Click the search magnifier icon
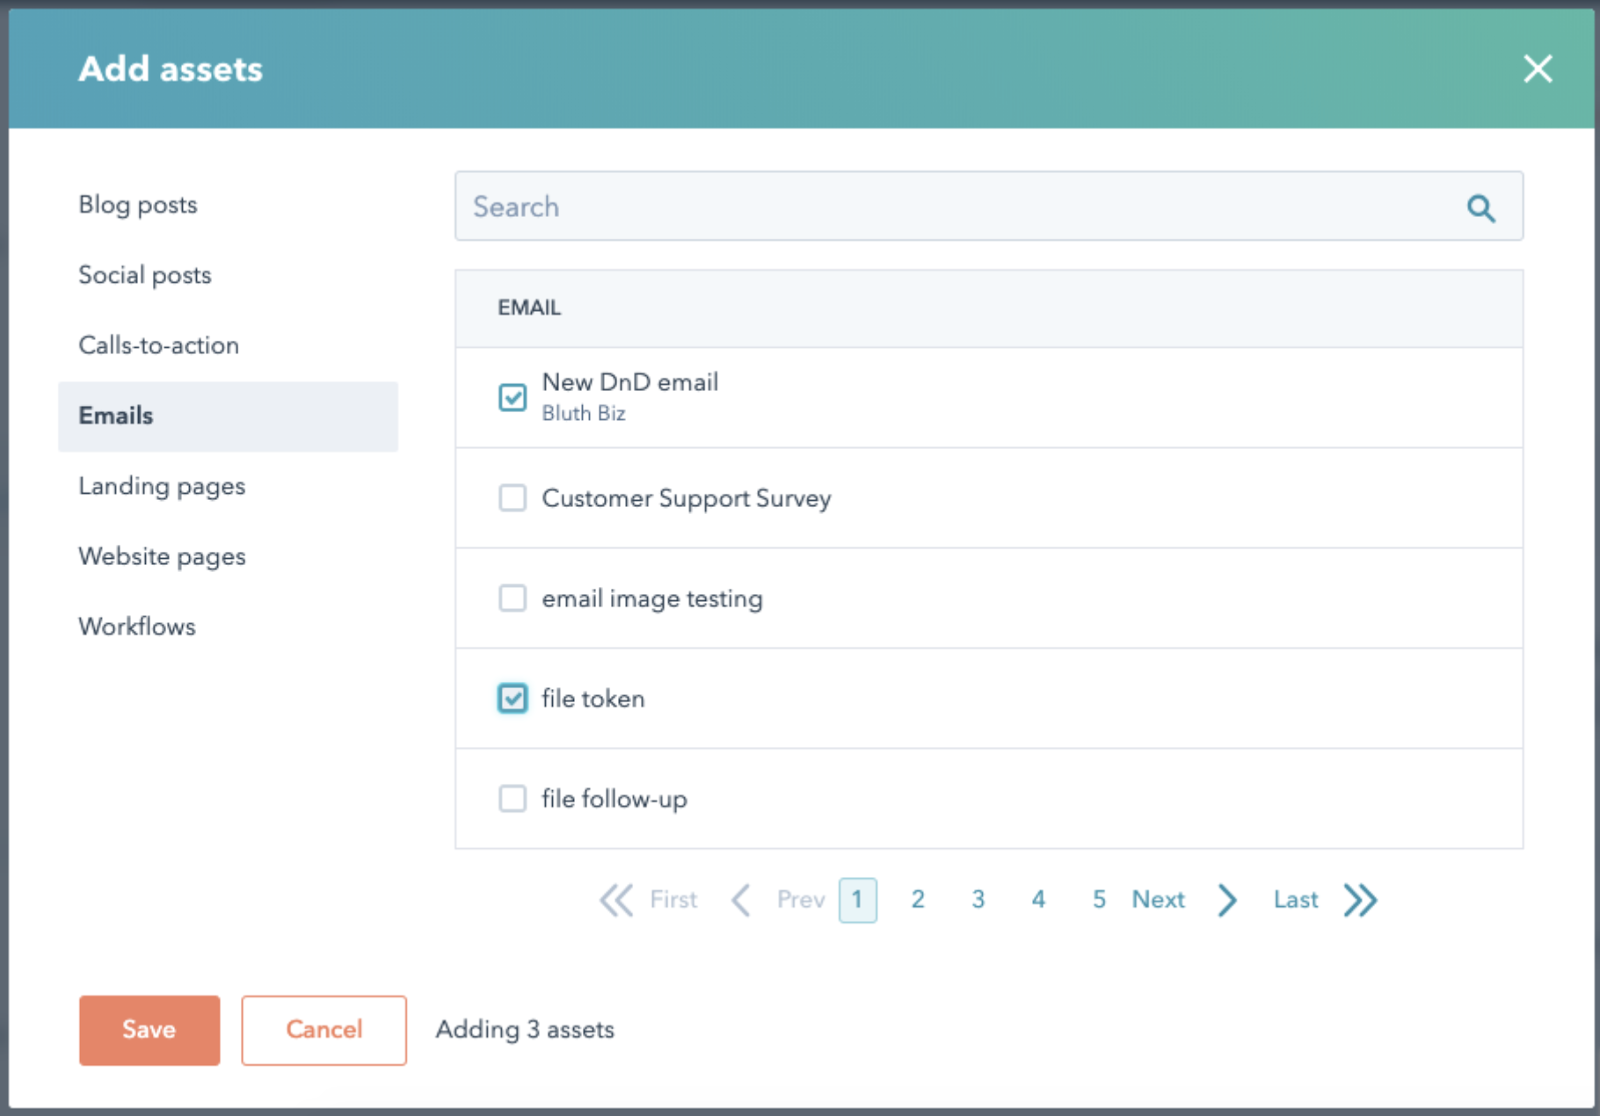Image resolution: width=1600 pixels, height=1116 pixels. (x=1480, y=208)
